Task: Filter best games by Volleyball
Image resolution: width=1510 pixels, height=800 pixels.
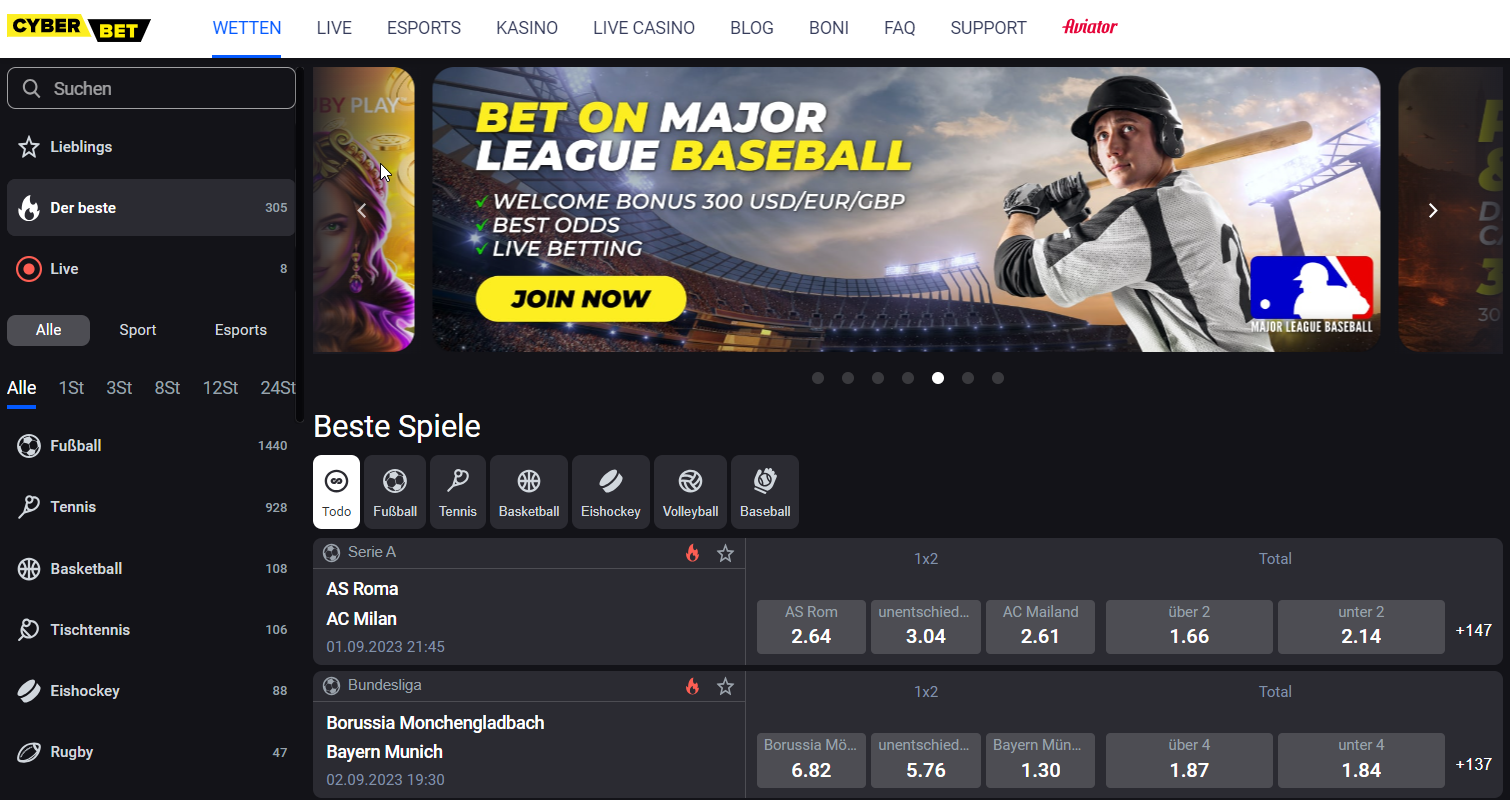Action: tap(690, 492)
